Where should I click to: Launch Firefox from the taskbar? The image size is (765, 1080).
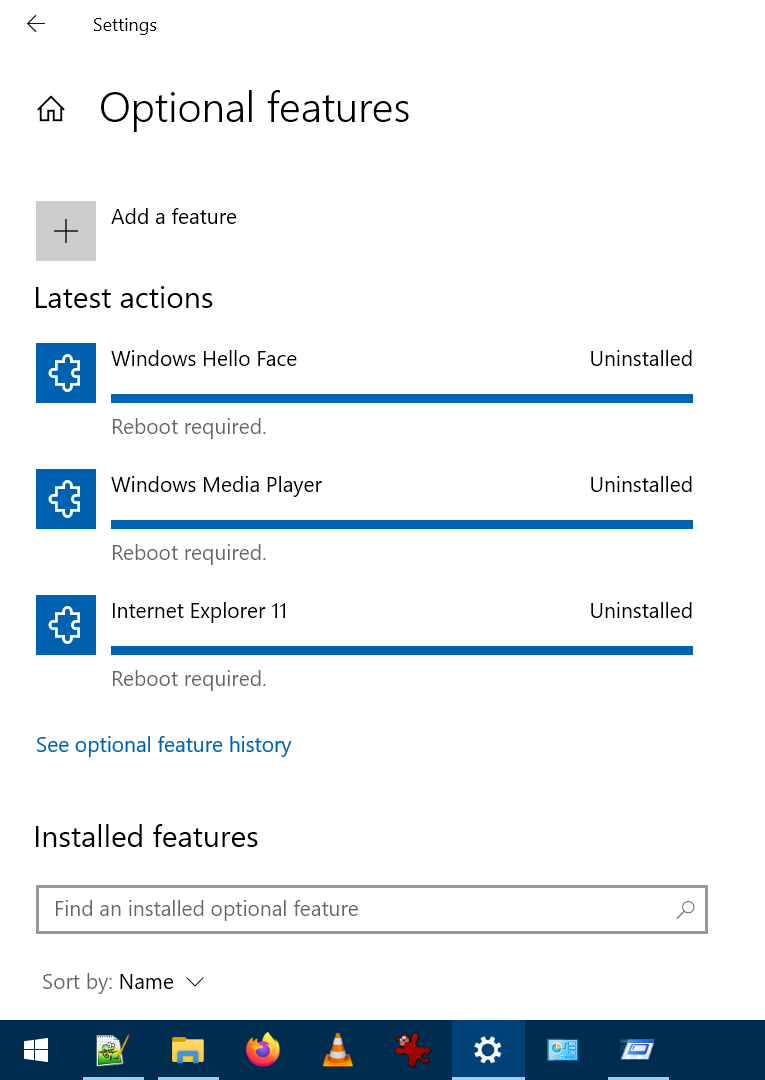tap(262, 1050)
